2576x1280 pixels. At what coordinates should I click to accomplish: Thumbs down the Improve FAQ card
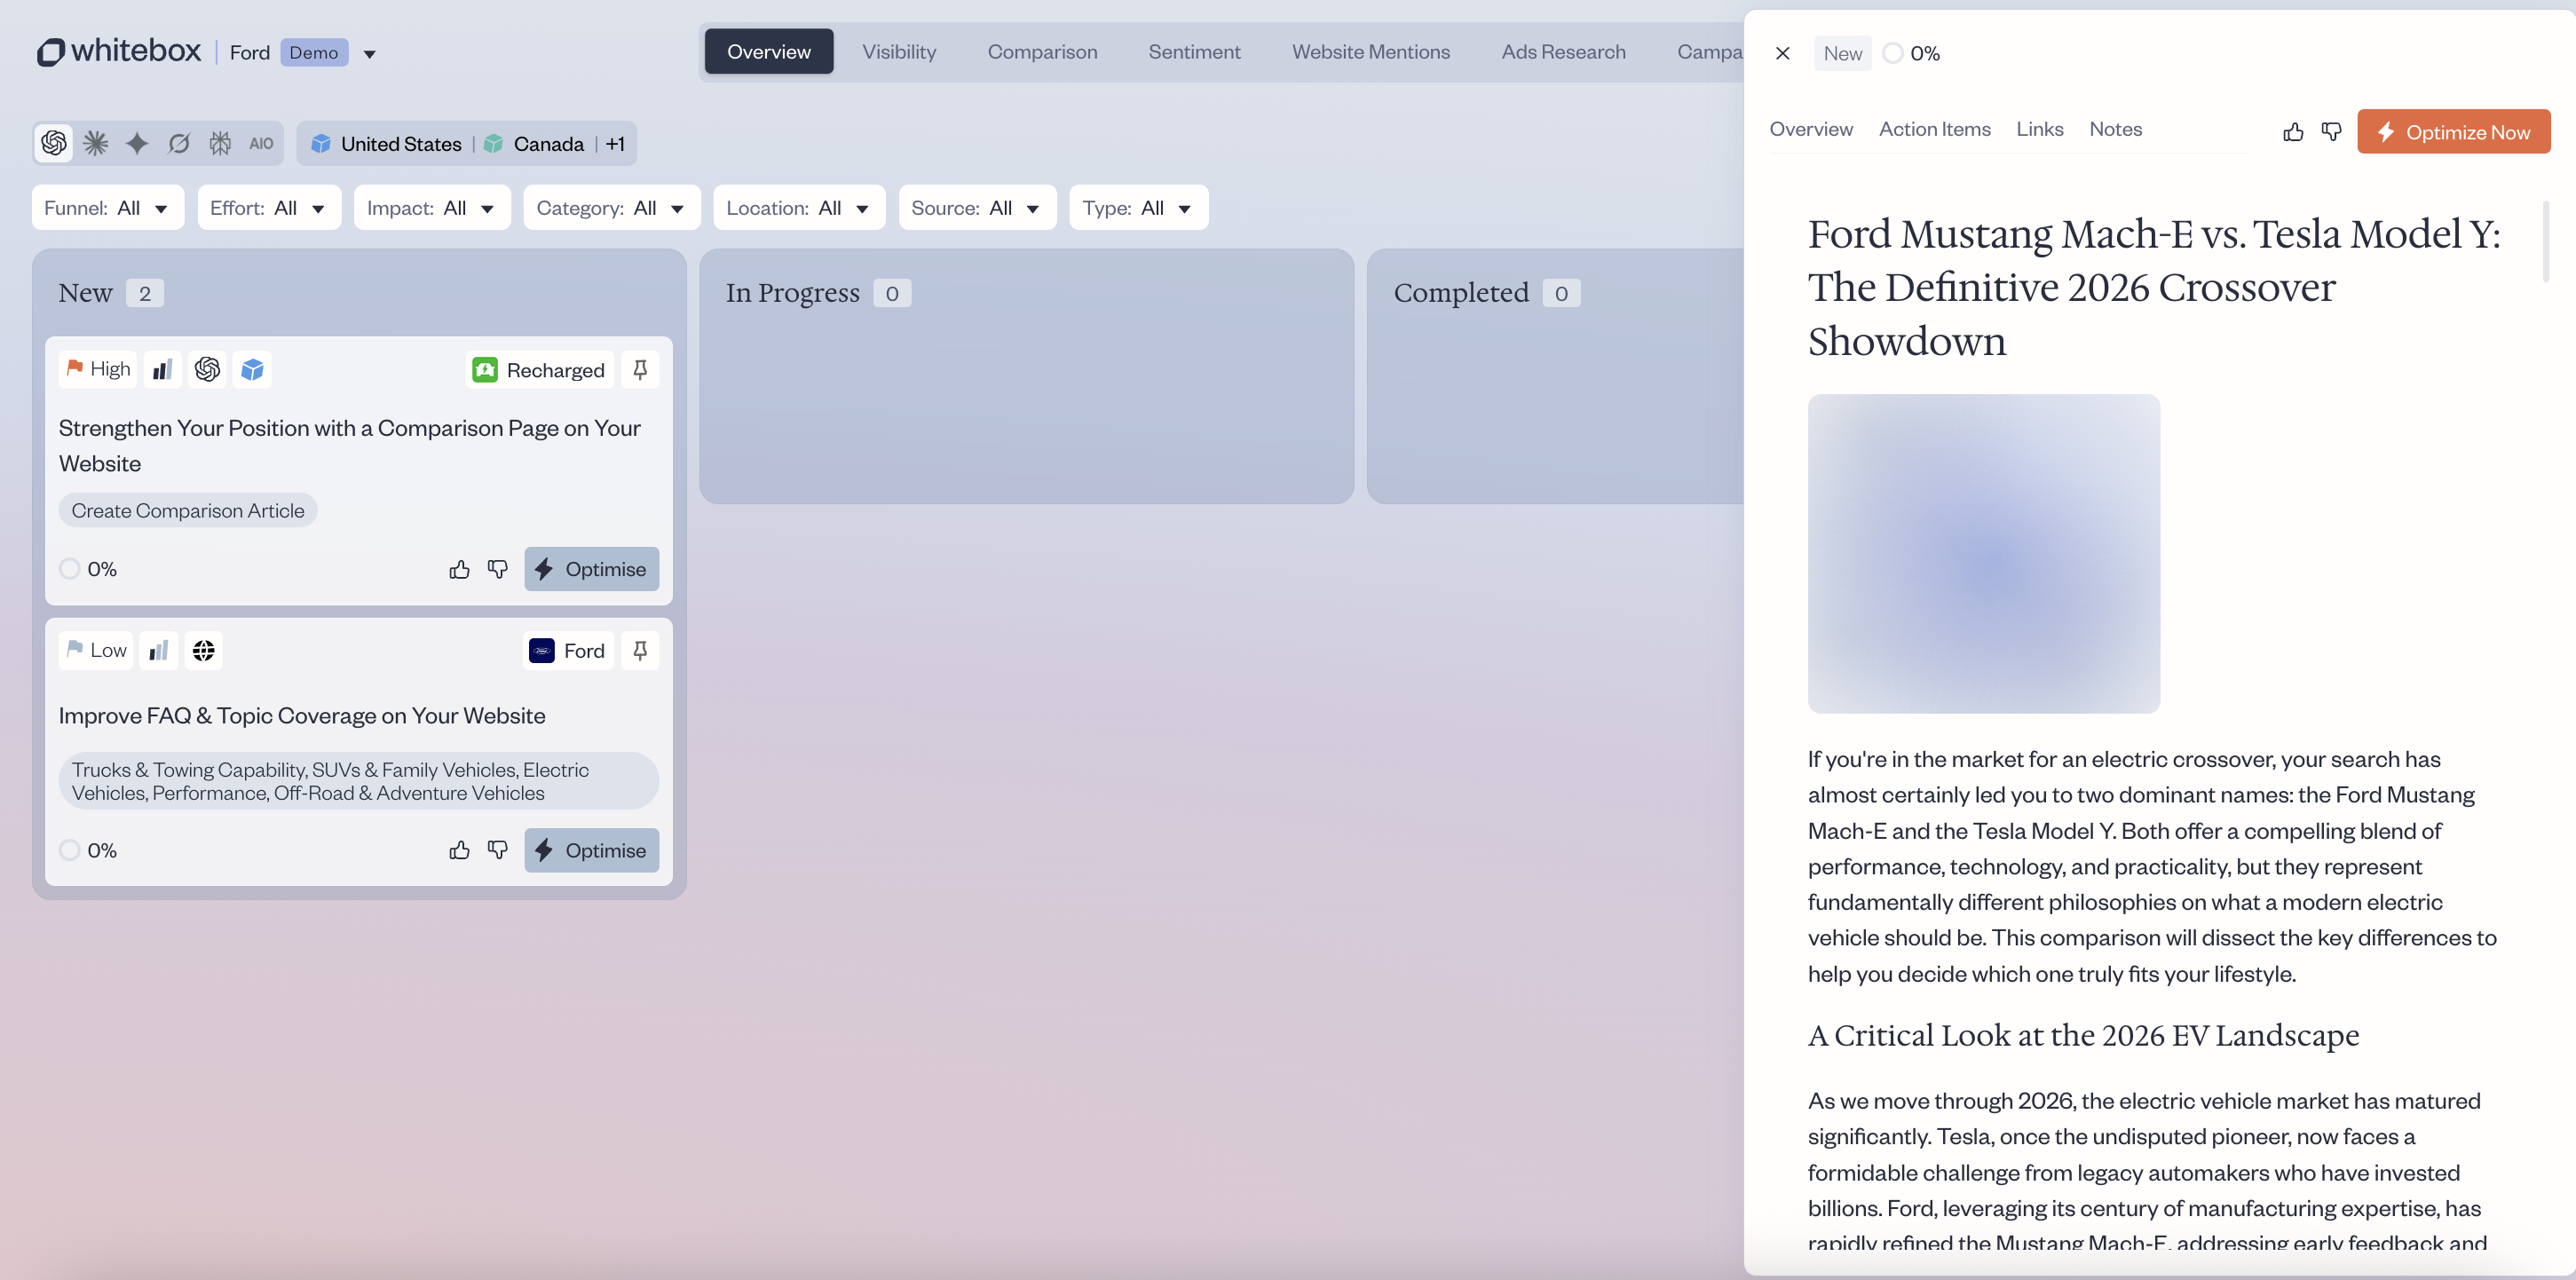[x=497, y=850]
